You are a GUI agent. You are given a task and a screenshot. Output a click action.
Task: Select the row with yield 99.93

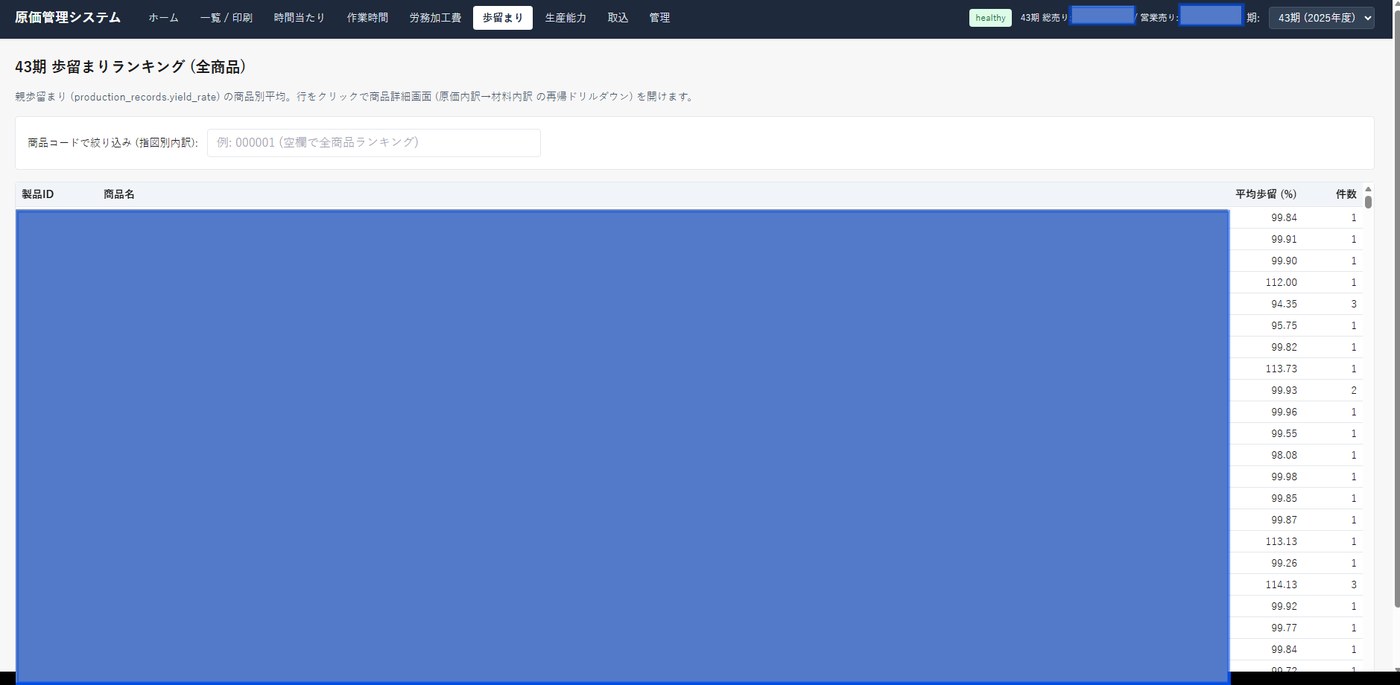point(689,390)
